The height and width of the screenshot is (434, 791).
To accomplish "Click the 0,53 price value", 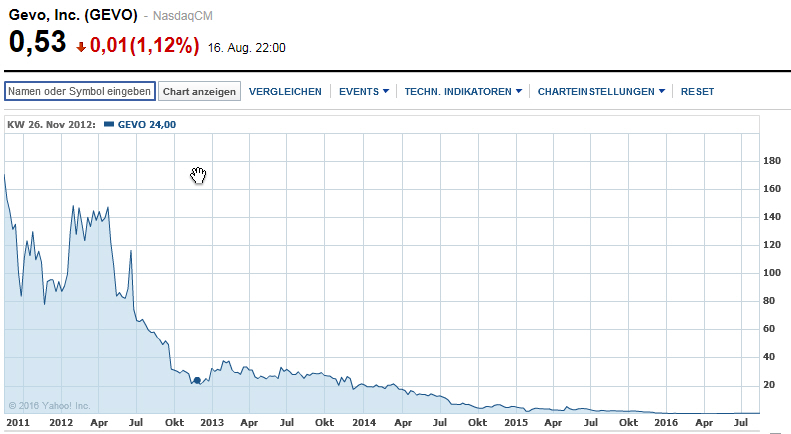I will point(37,42).
